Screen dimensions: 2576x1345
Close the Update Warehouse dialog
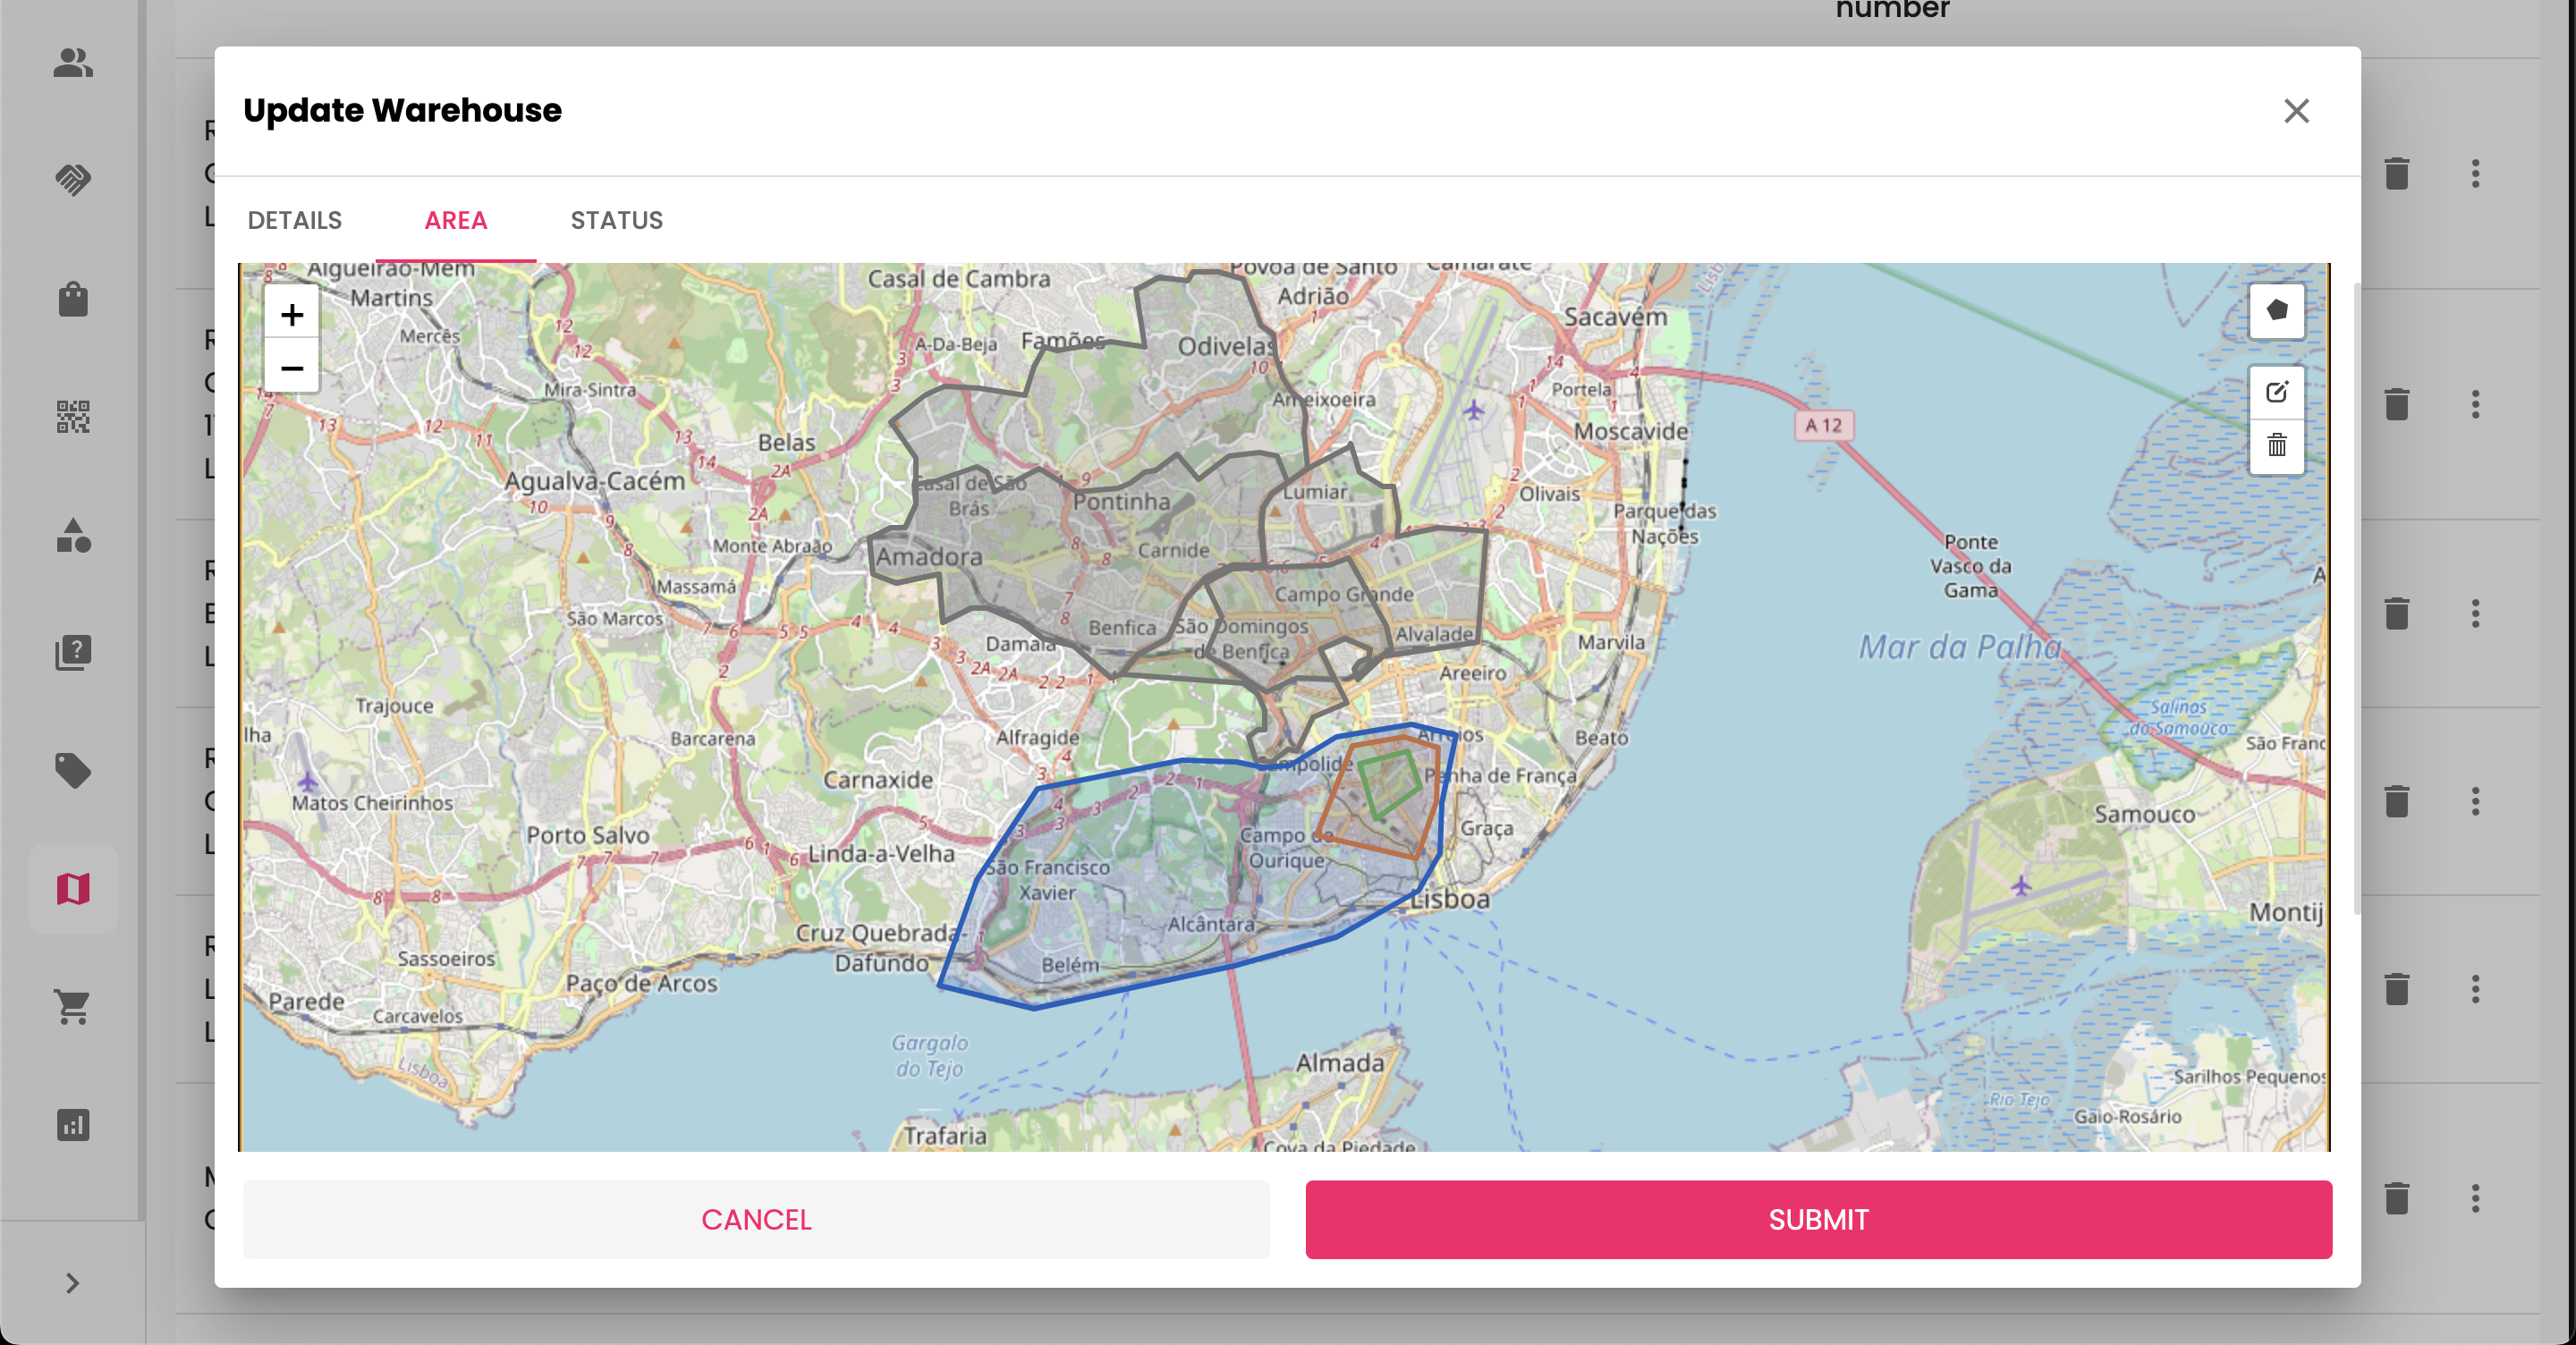2296,111
